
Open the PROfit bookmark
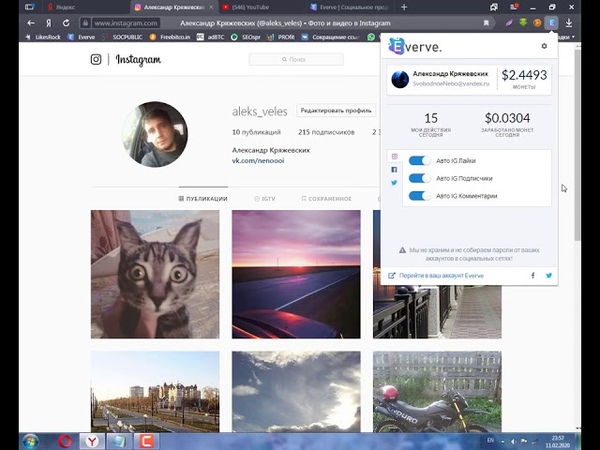(281, 37)
